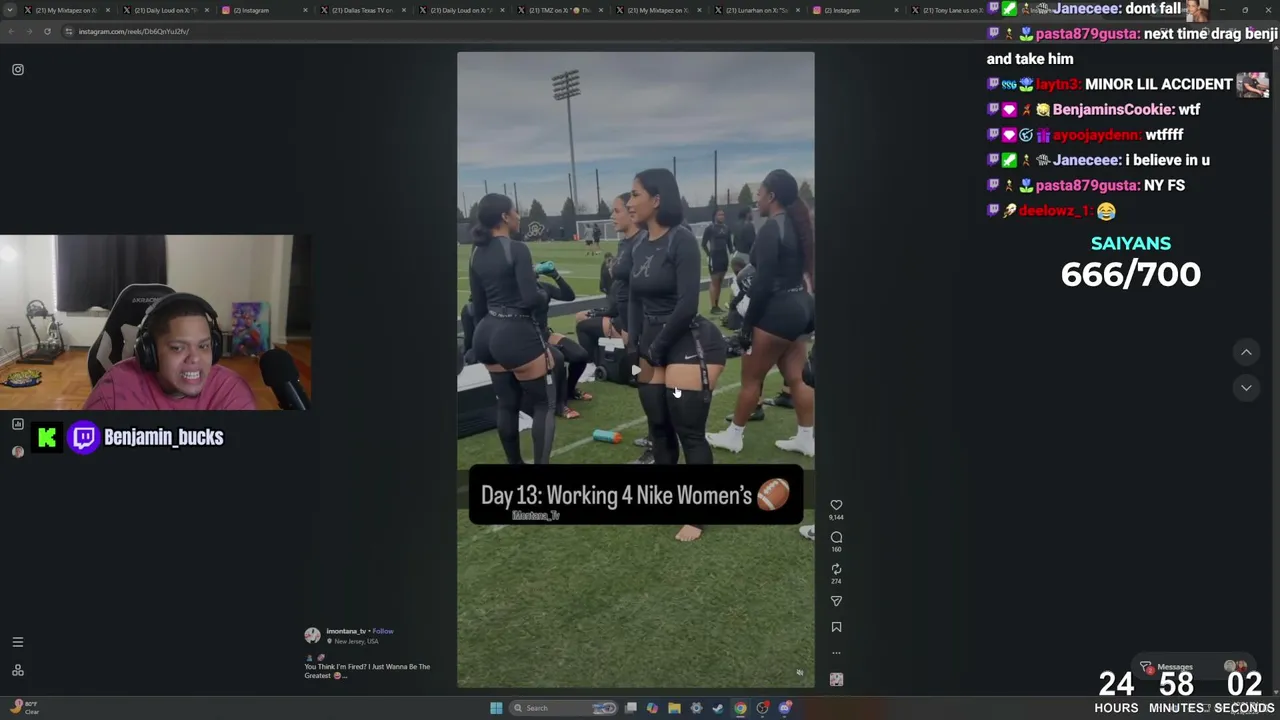The image size is (1280, 720).
Task: Open the reel's three-dot more options
Action: 836,653
